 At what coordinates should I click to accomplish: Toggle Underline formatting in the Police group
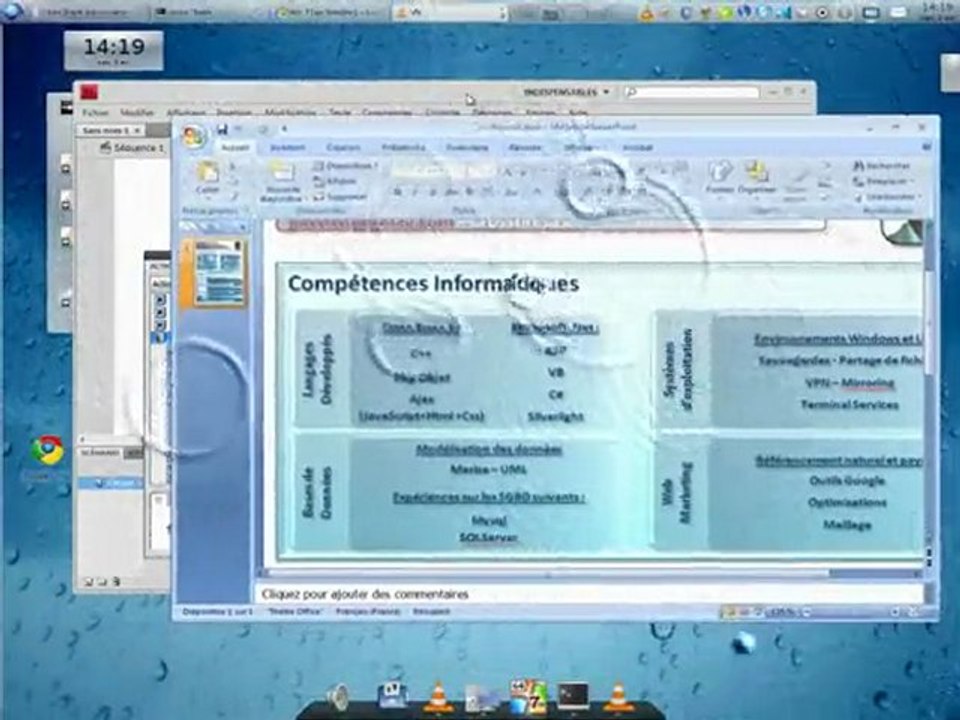tap(432, 192)
